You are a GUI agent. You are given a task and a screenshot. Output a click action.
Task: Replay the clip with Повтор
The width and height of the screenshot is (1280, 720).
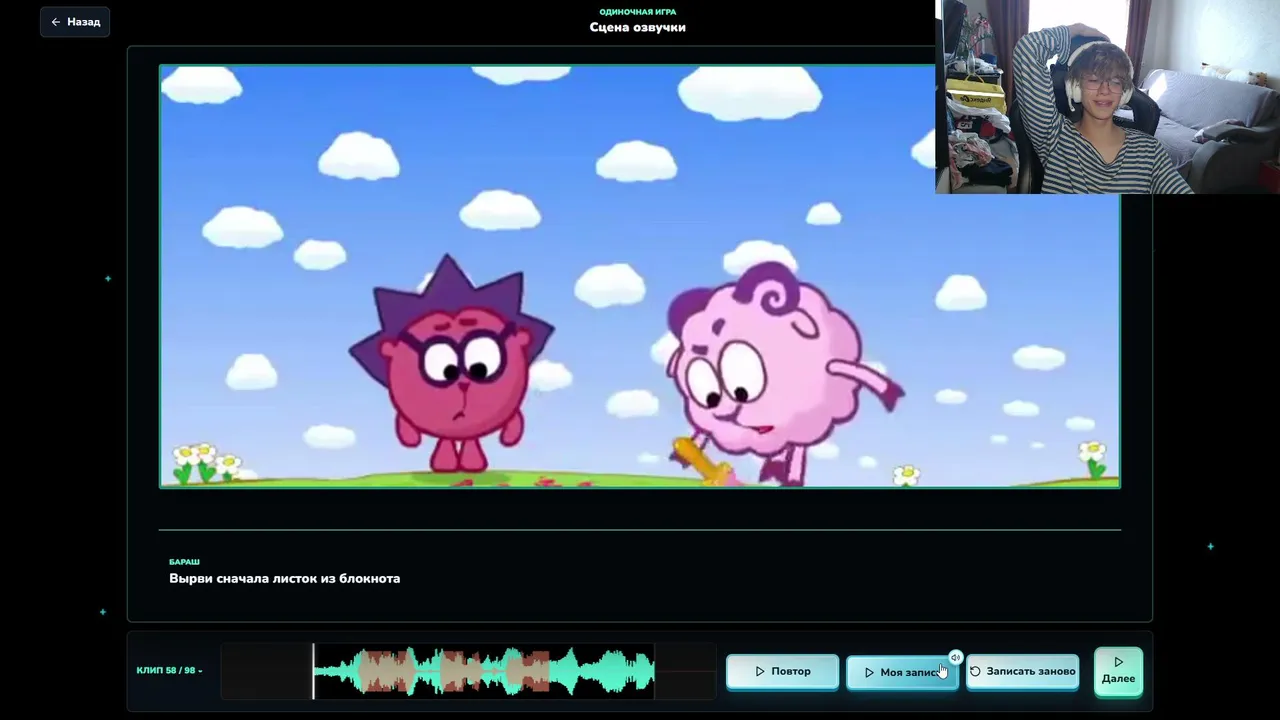click(x=782, y=671)
